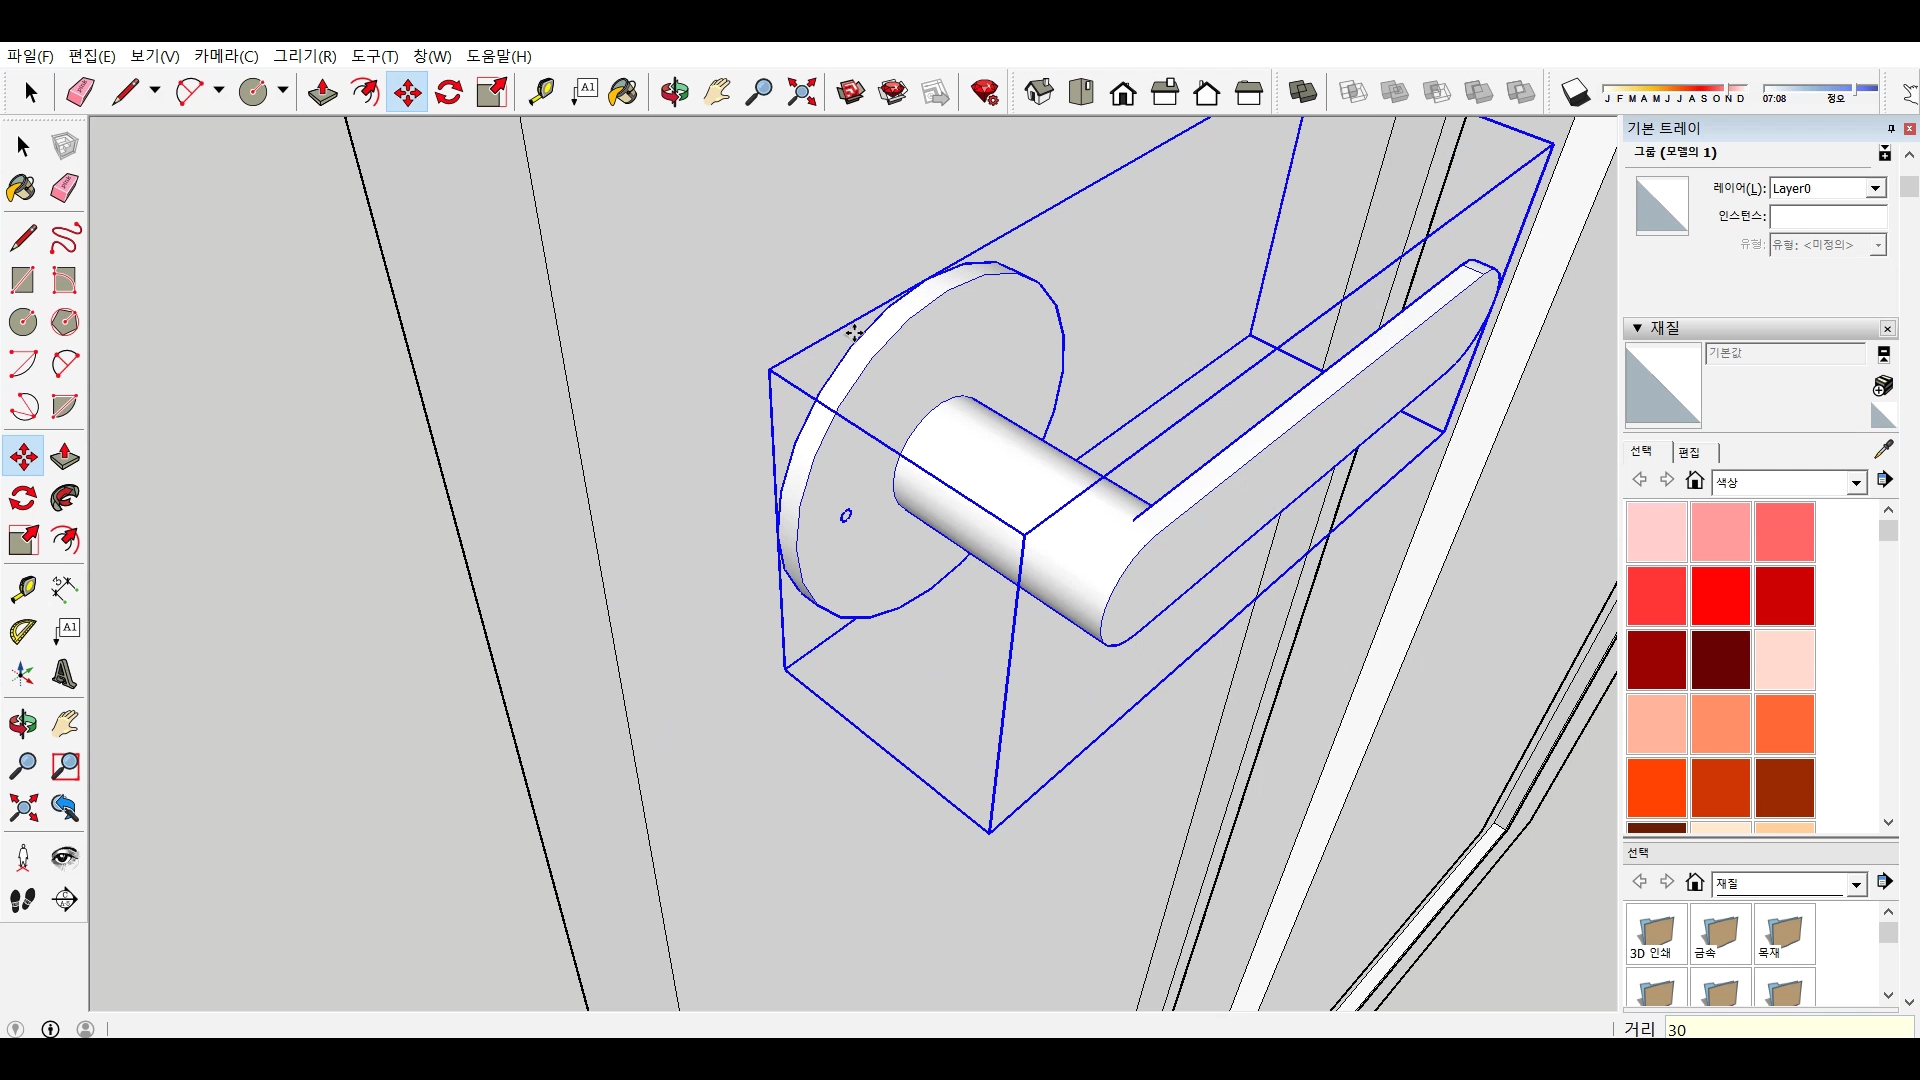Select the Eraser tool in top toolbar
The image size is (1920, 1080).
80,93
